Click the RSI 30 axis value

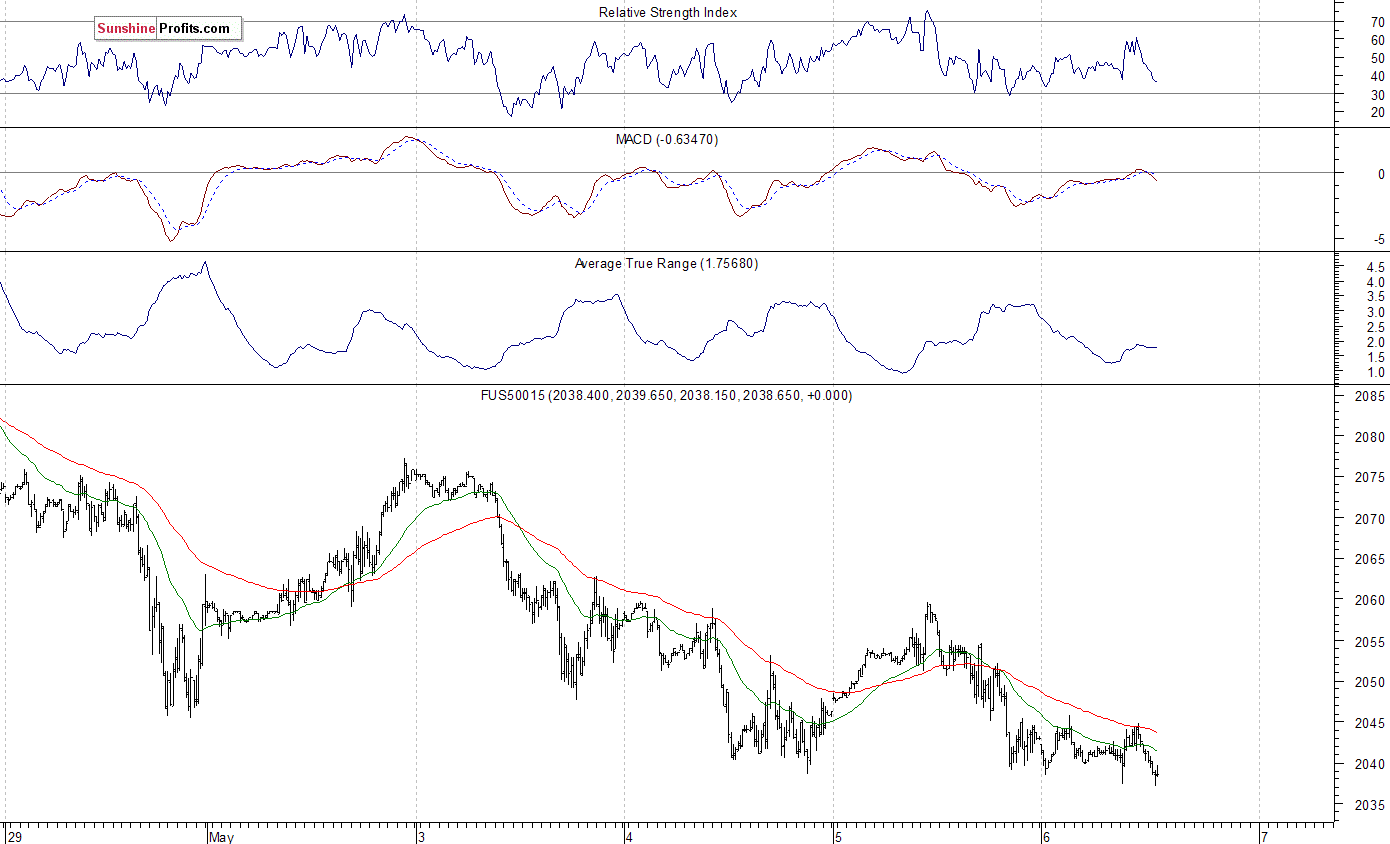(x=1378, y=94)
